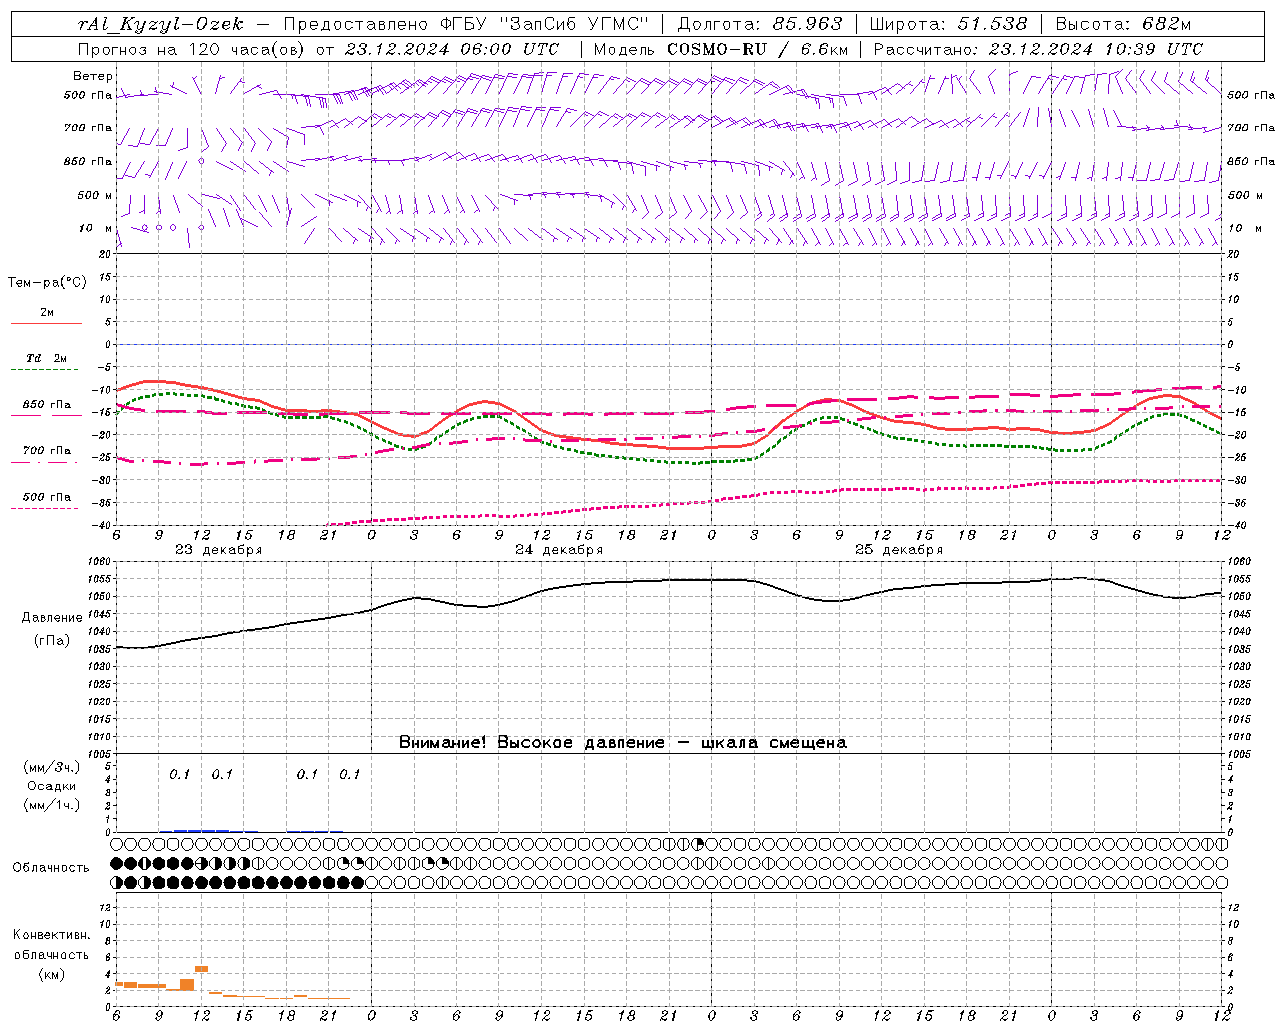
Task: Click the Широта: 51.538 value
Action: coord(948,24)
